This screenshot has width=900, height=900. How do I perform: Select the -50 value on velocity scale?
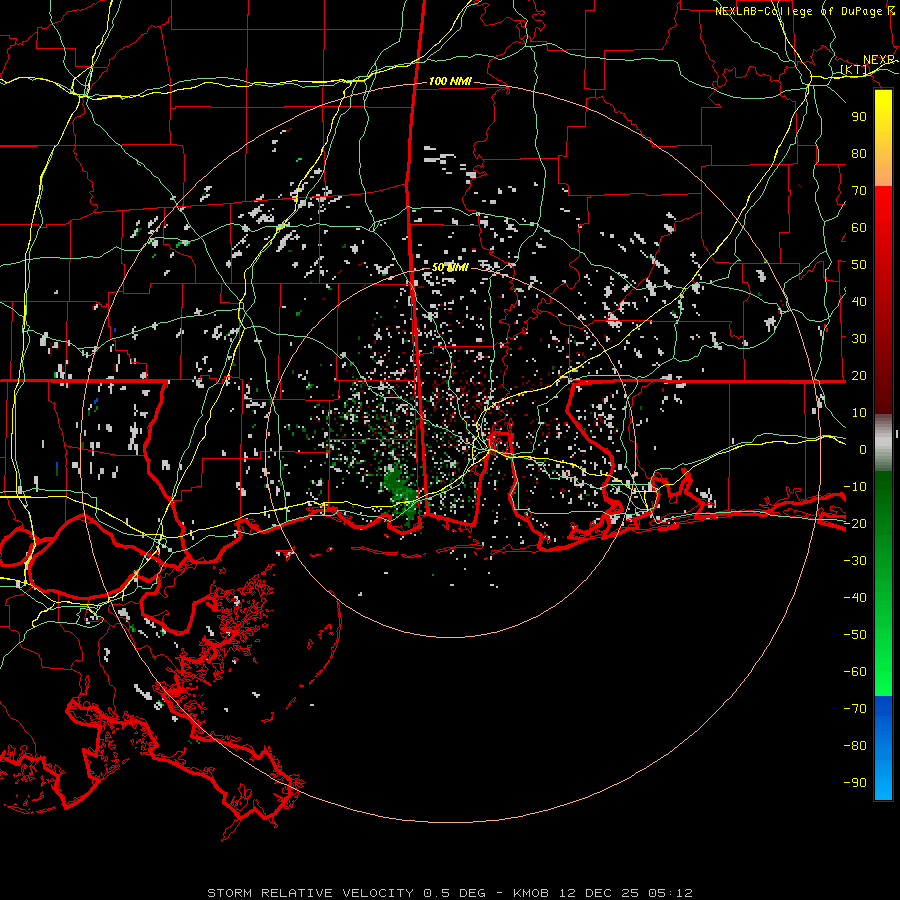[855, 635]
